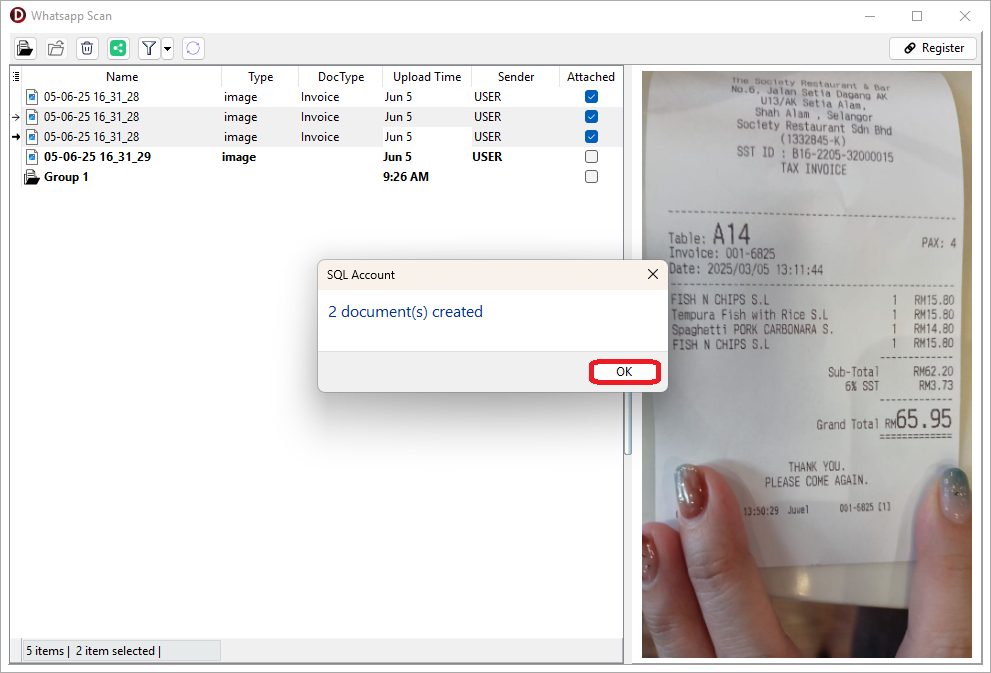The image size is (991, 673).
Task: Click the open folder toolbar icon
Action: 25,48
